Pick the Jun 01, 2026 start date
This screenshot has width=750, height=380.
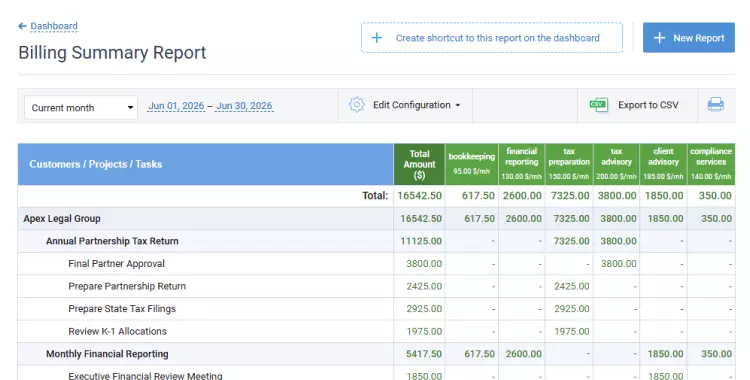(x=176, y=106)
